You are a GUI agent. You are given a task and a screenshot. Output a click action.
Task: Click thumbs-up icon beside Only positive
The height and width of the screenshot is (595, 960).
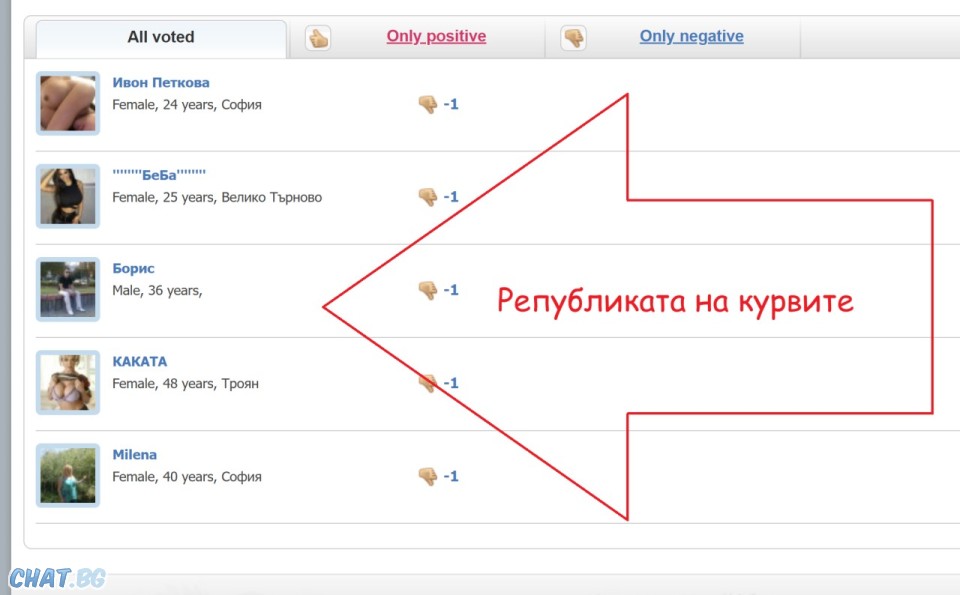click(318, 39)
